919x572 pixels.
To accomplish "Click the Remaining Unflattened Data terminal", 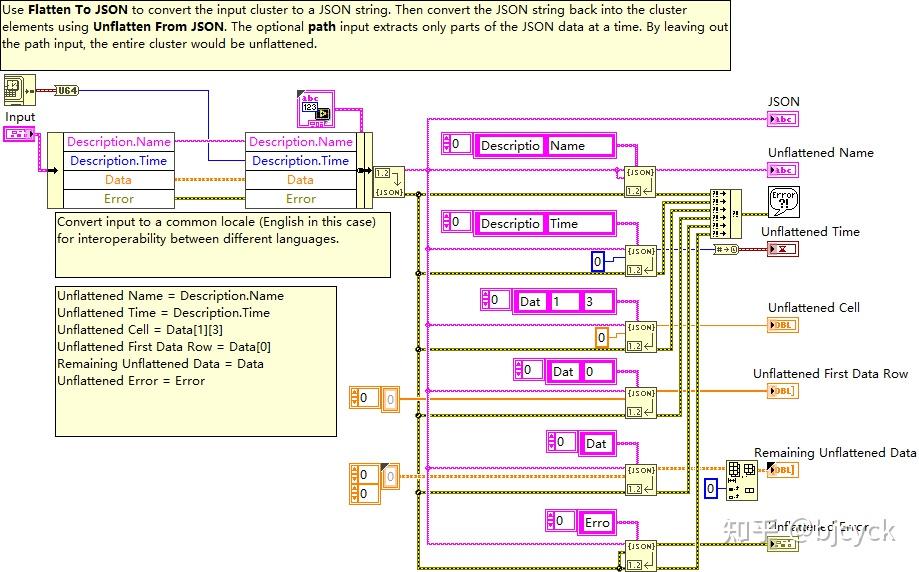I will (x=783, y=469).
